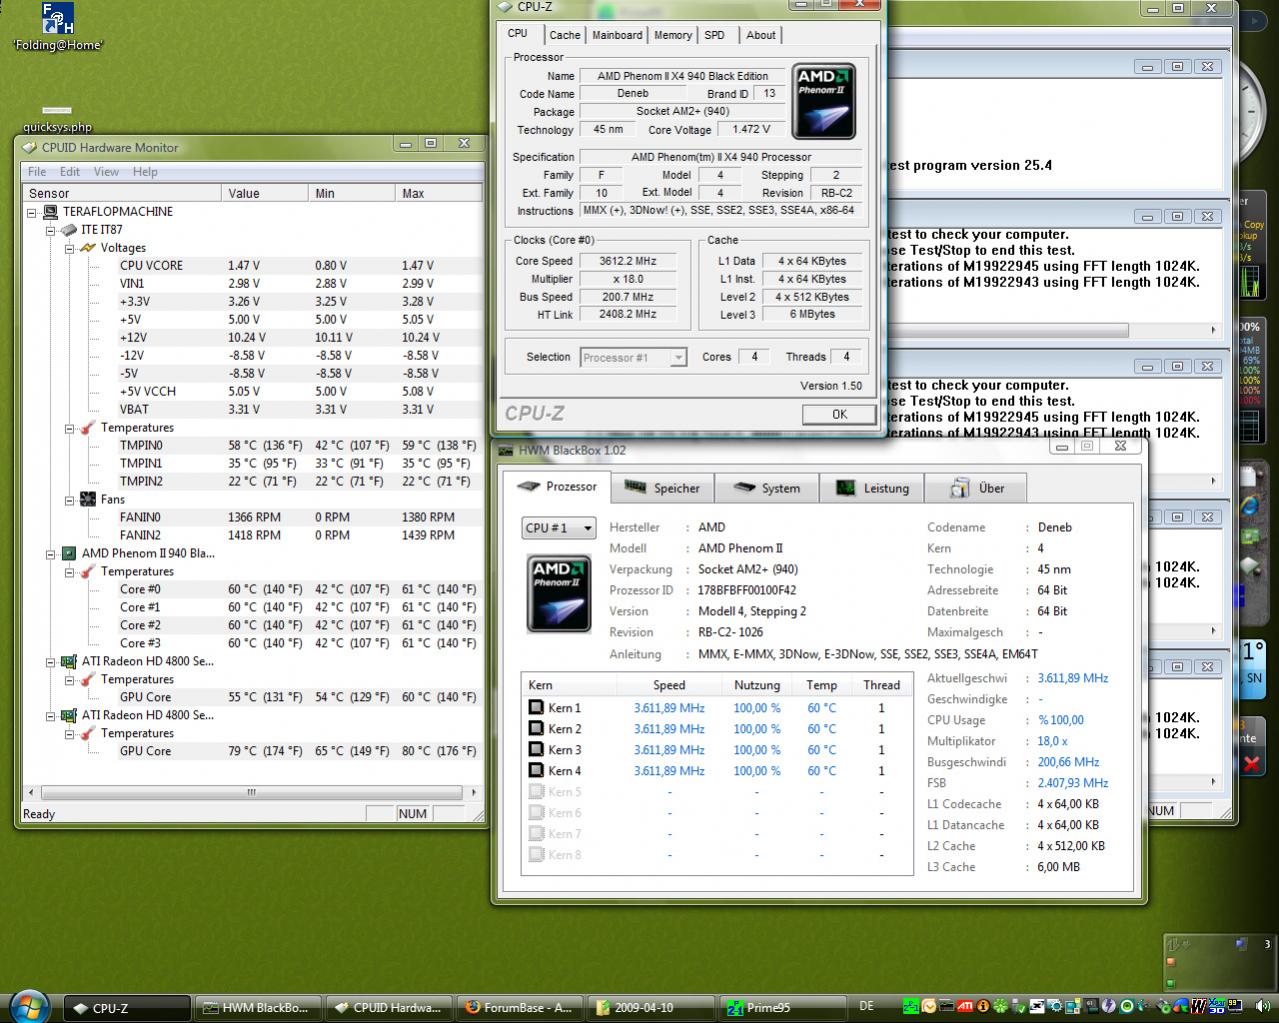Click the TERAFLOPMACHINE computer icon
Screen dimensions: 1279x1023
[50, 211]
